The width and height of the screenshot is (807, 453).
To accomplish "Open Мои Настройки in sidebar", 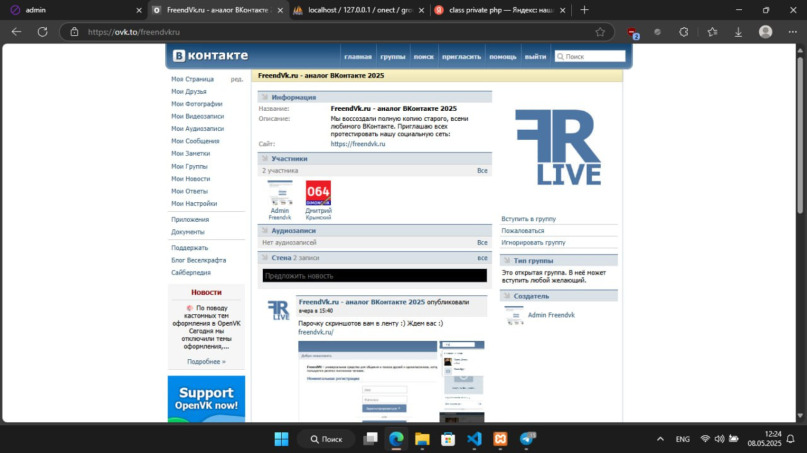I will click(x=194, y=203).
